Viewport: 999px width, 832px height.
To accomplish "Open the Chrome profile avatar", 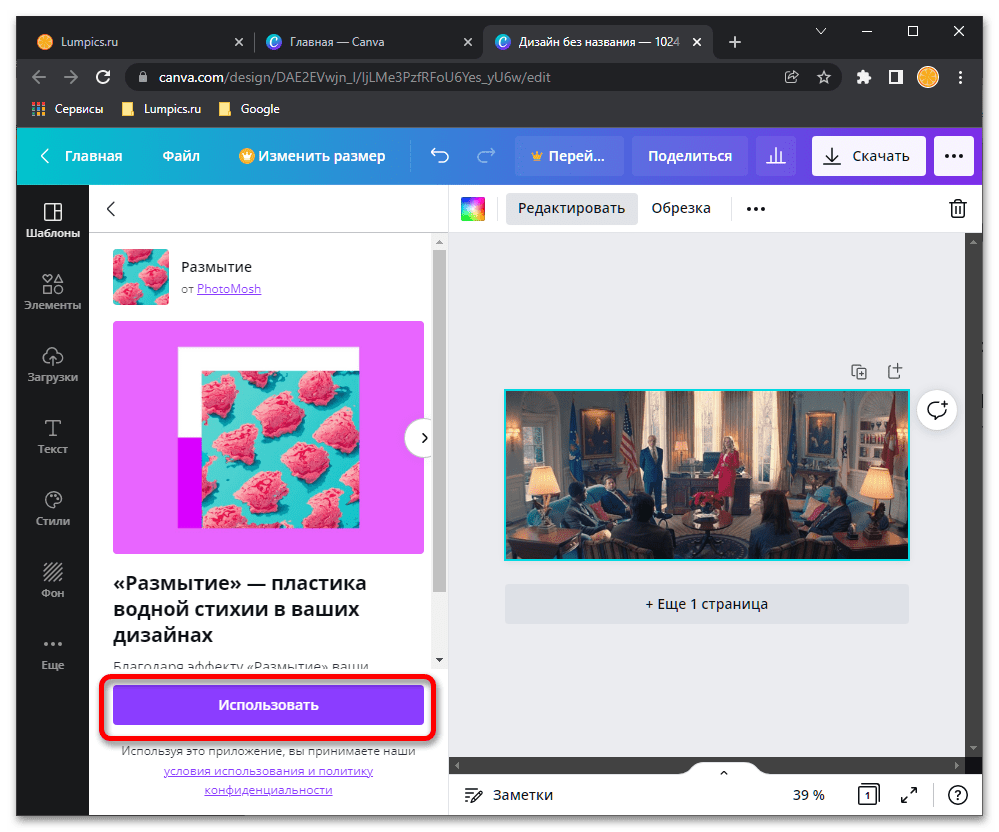I will (928, 77).
